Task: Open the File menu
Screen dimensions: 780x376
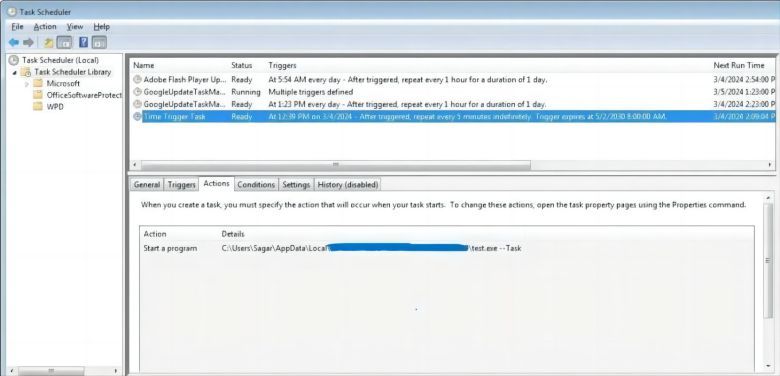Action: (x=17, y=27)
